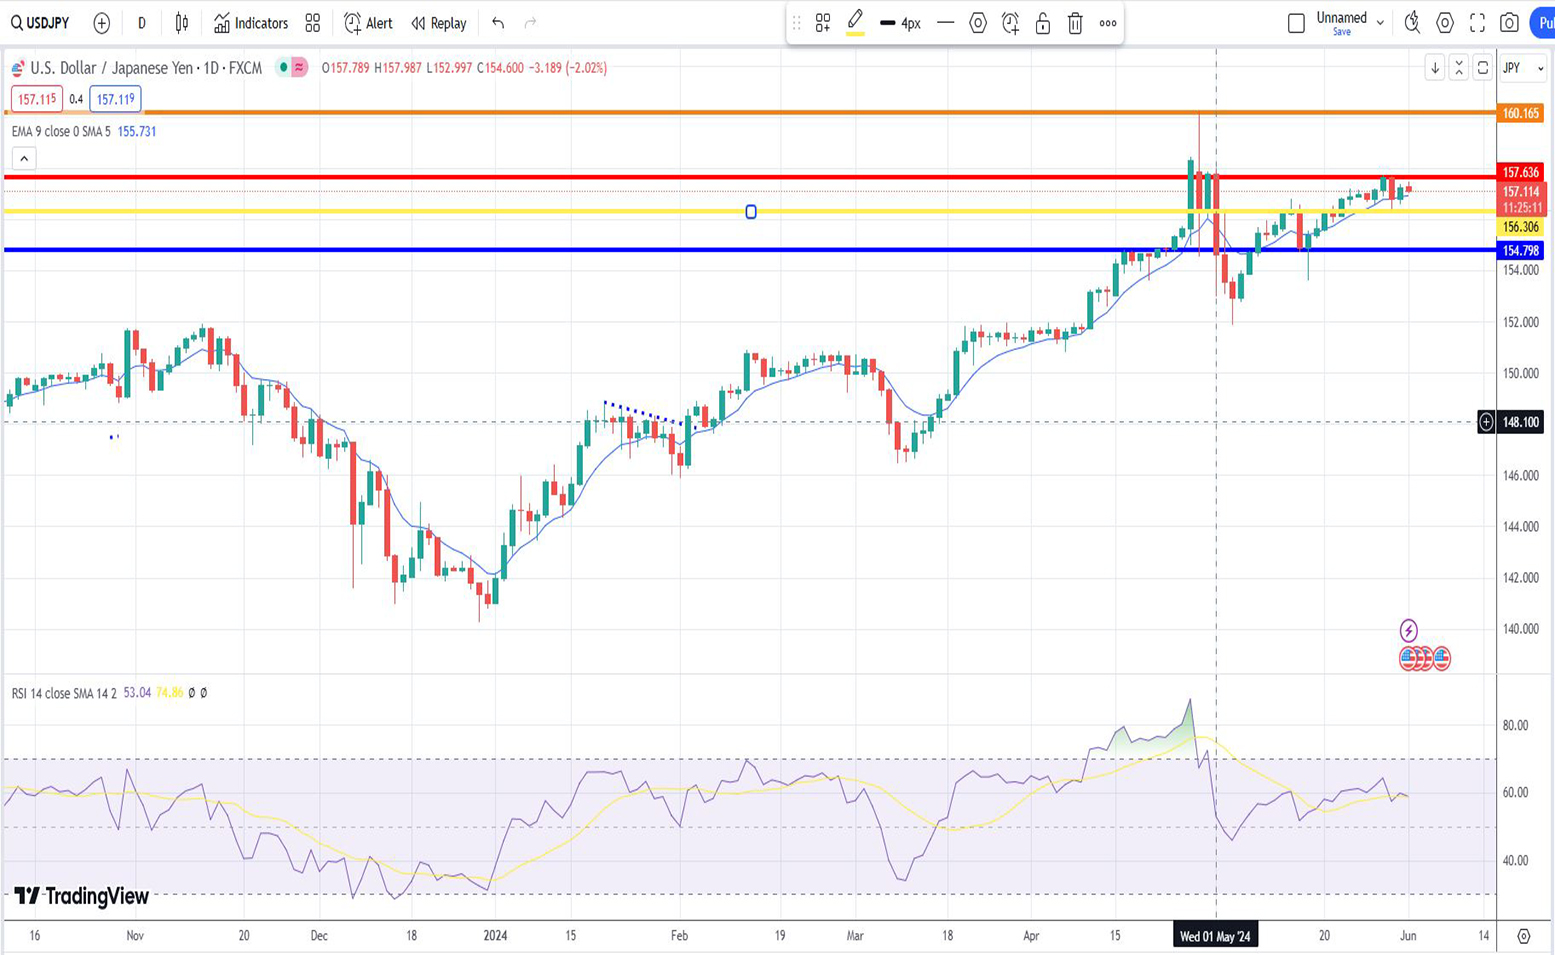
Task: Expand the Unnamed layout dropdown arrow
Action: click(x=1380, y=22)
